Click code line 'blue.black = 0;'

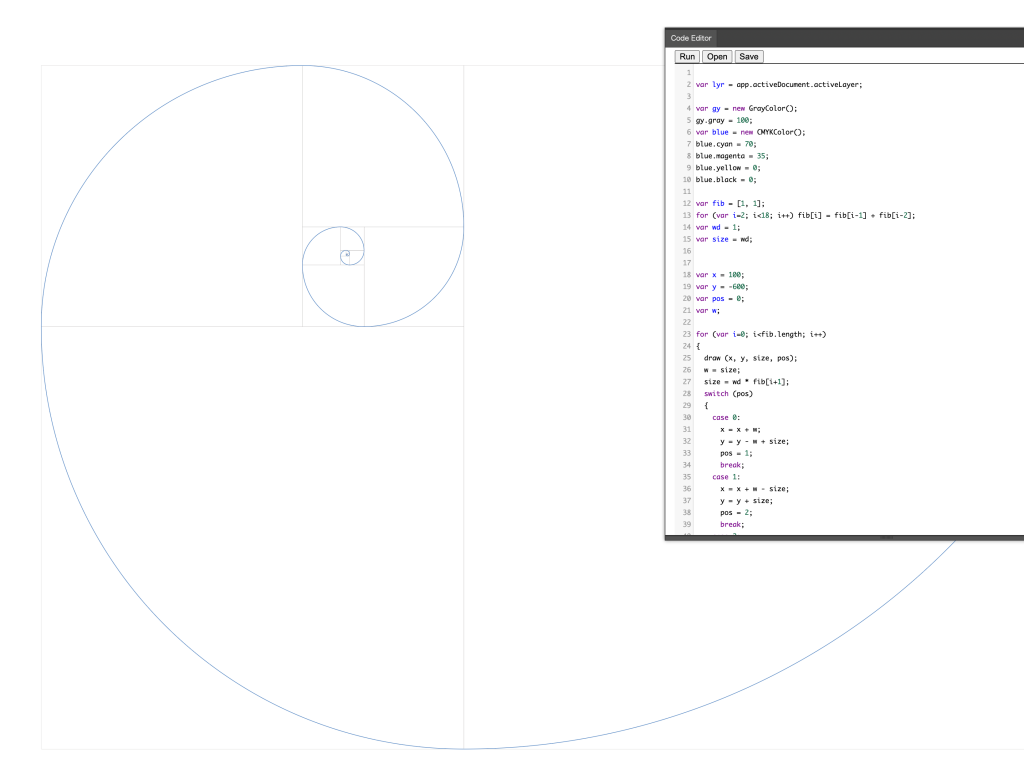pos(726,180)
